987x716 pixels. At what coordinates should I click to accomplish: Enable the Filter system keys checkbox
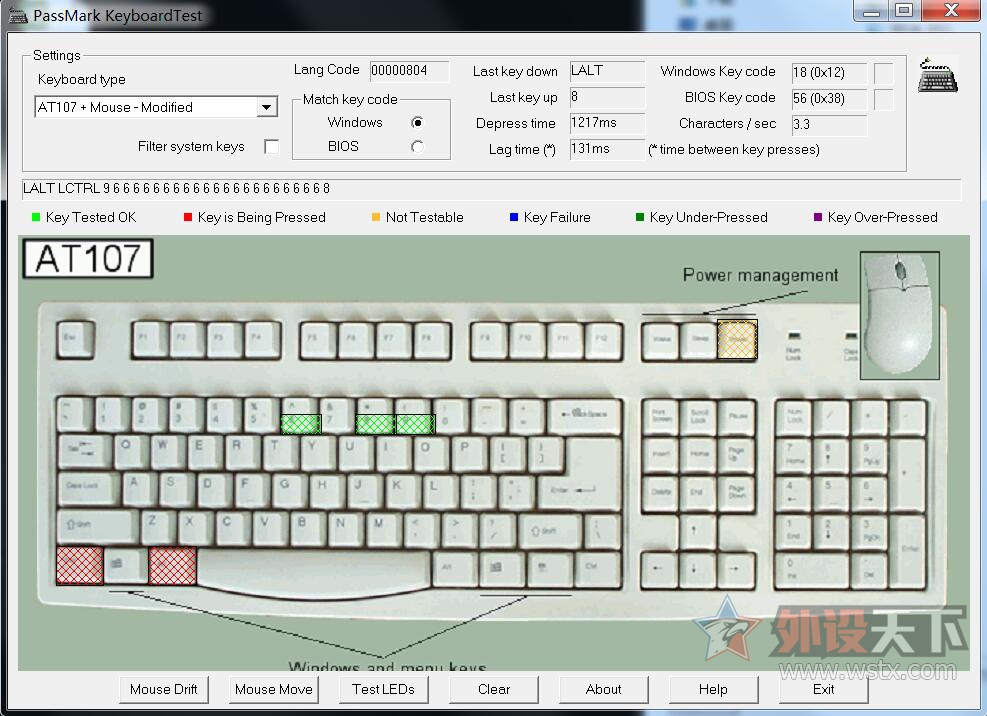point(272,147)
